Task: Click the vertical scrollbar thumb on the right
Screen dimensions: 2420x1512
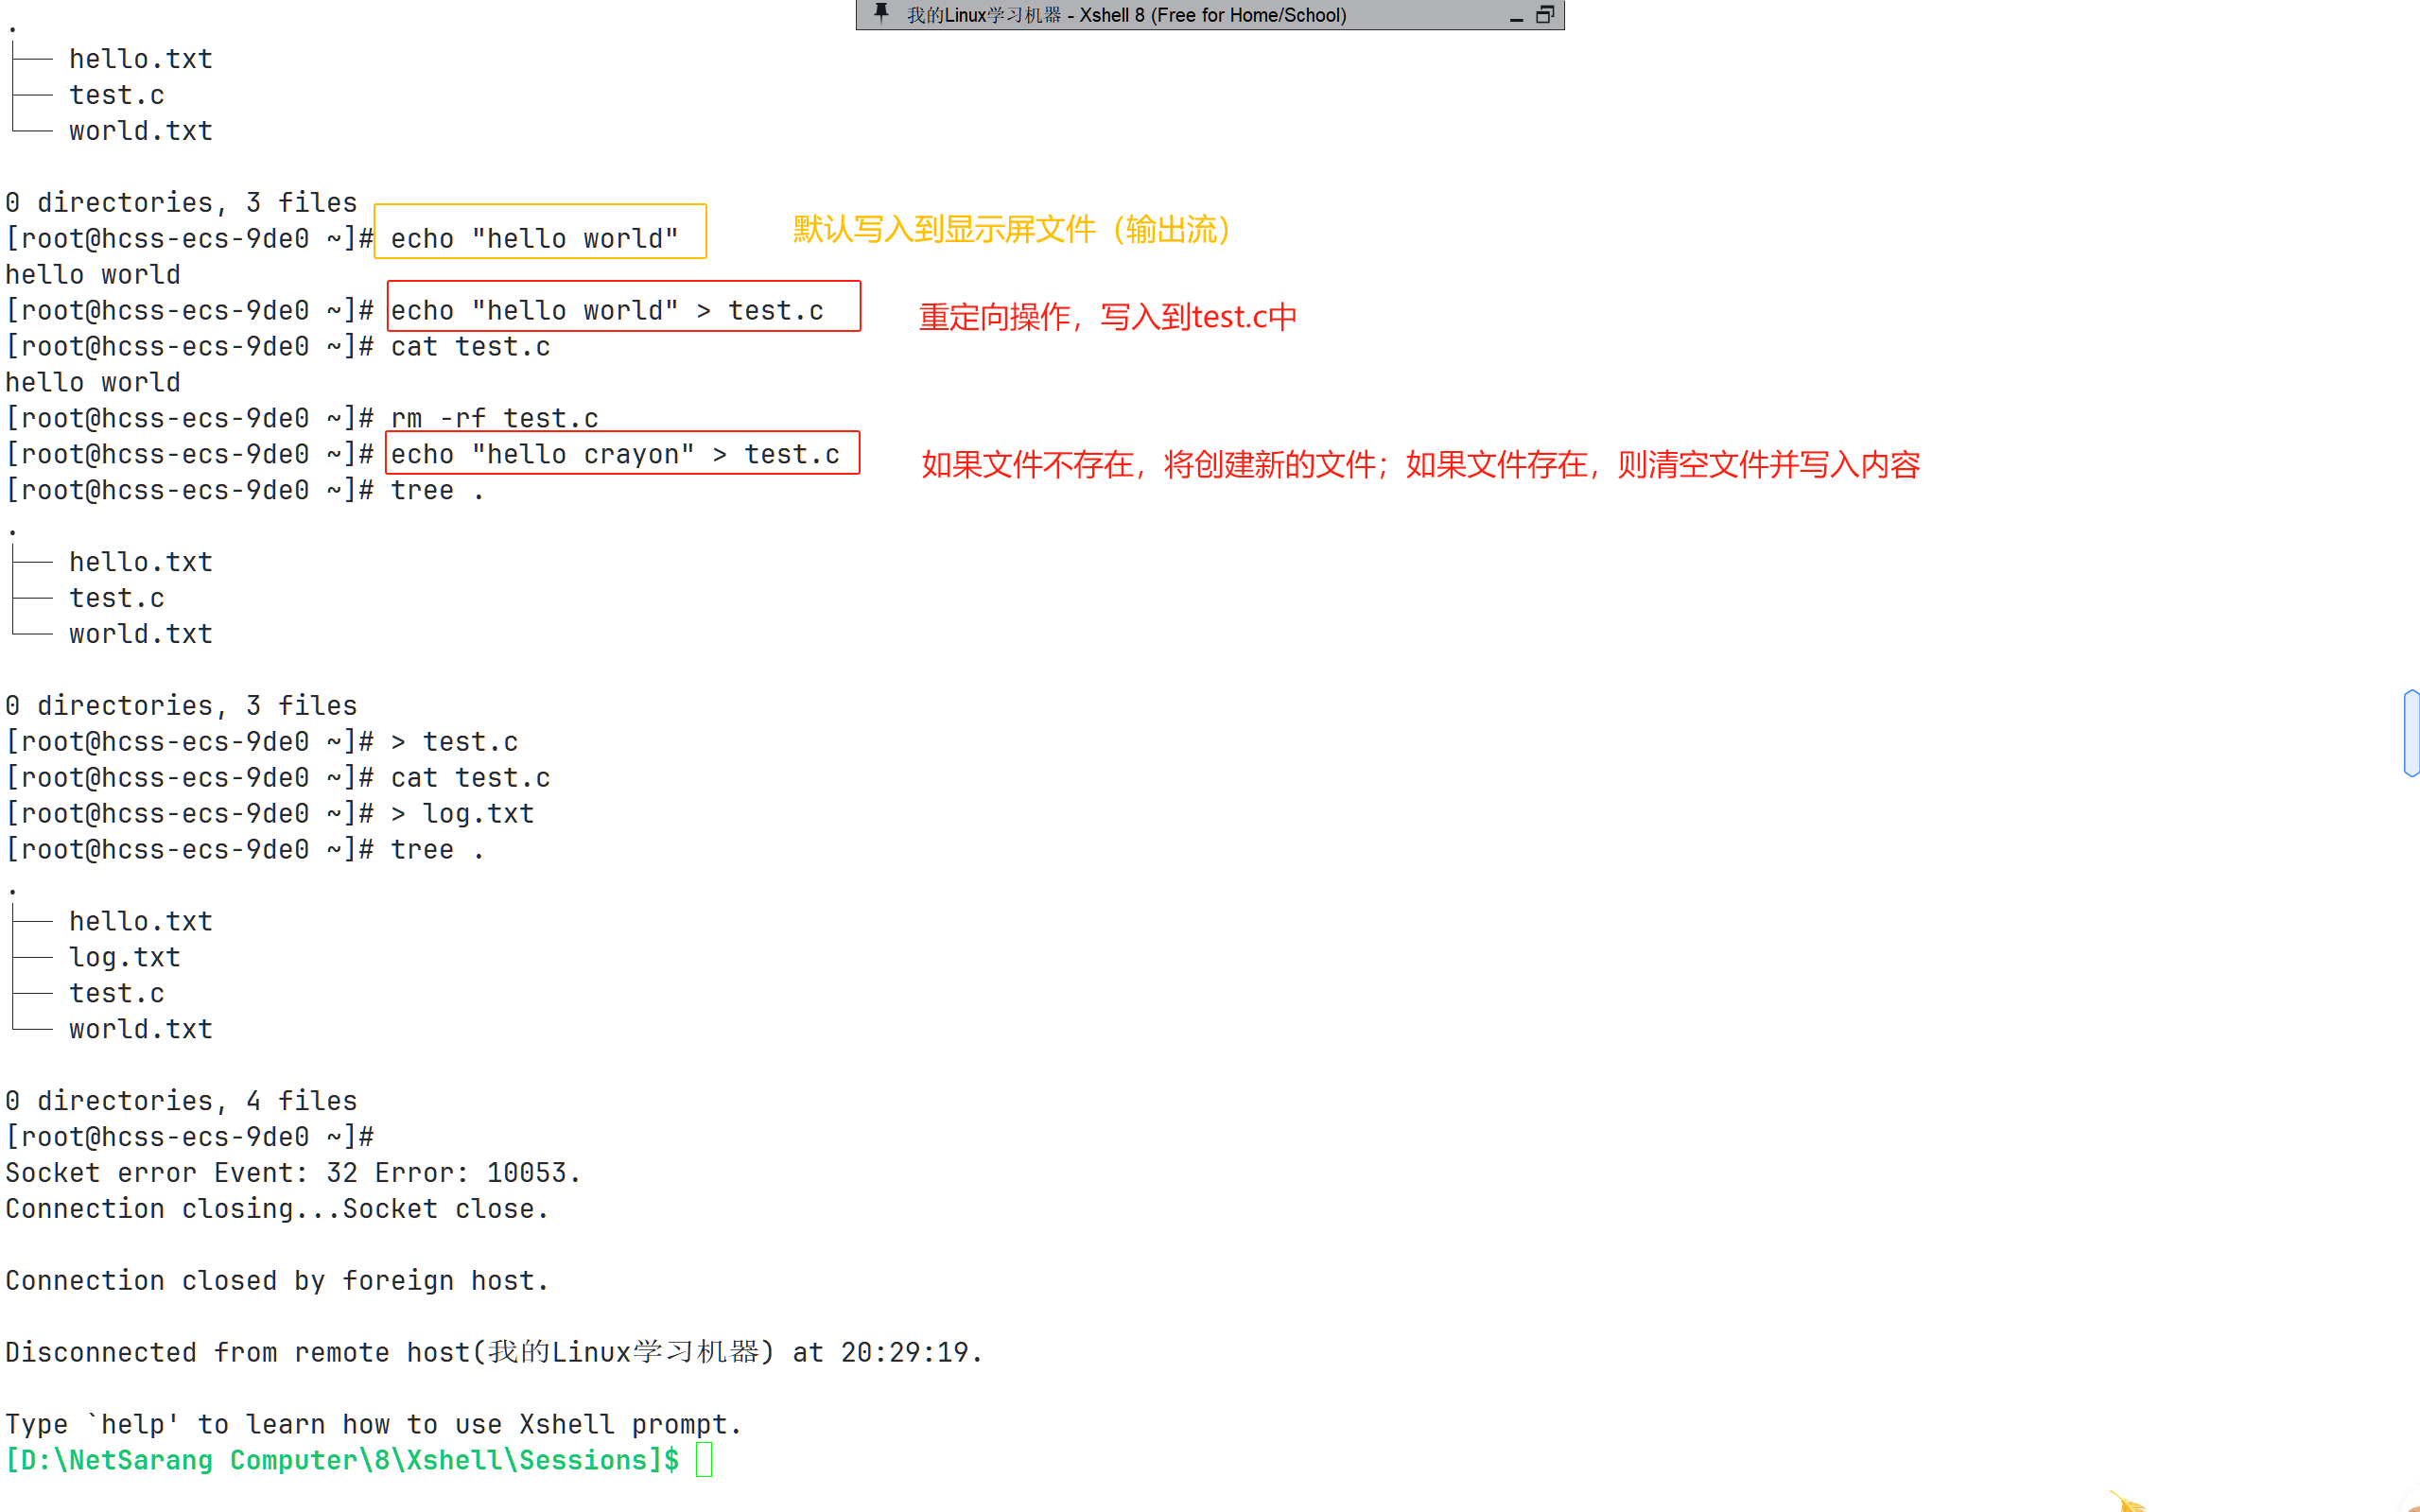Action: [2411, 733]
